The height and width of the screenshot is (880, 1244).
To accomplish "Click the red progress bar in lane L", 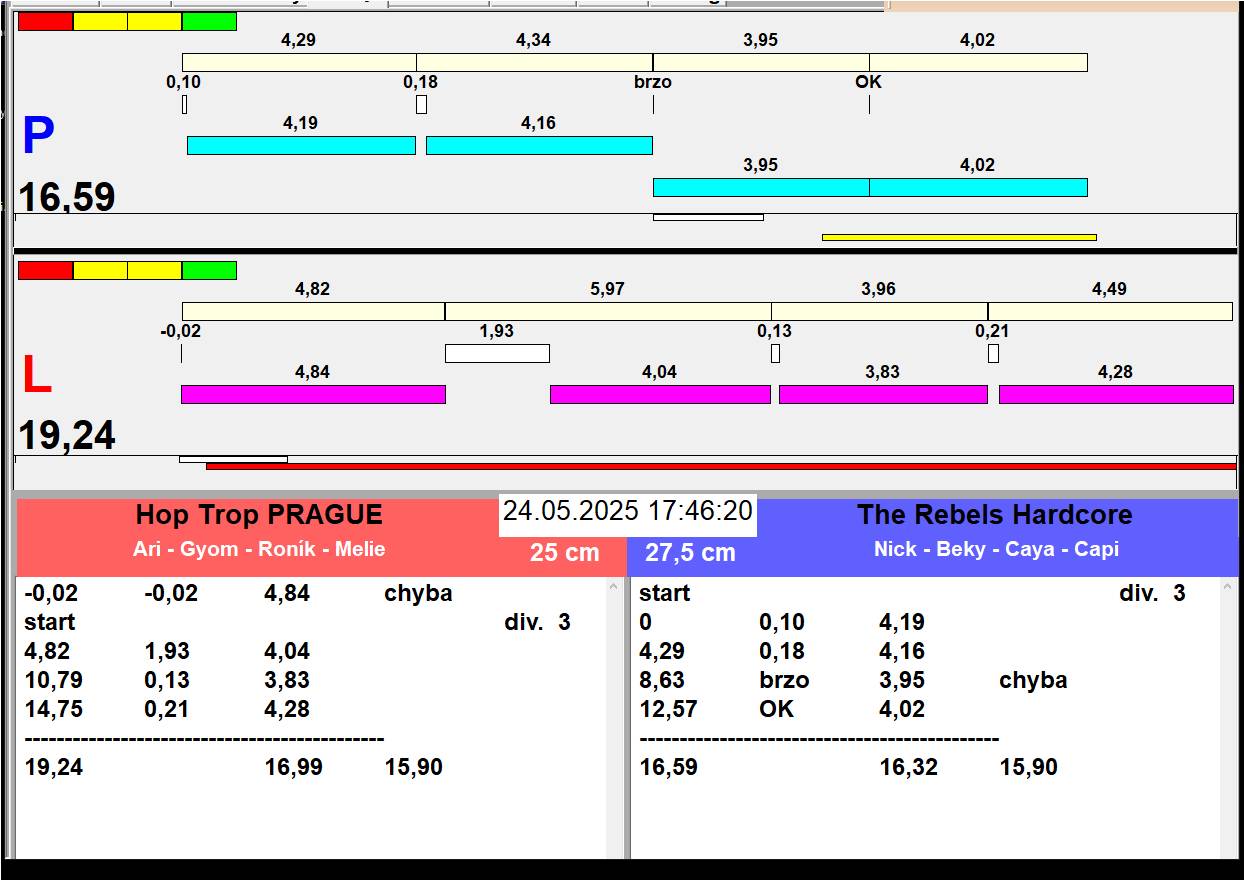I will tap(721, 466).
